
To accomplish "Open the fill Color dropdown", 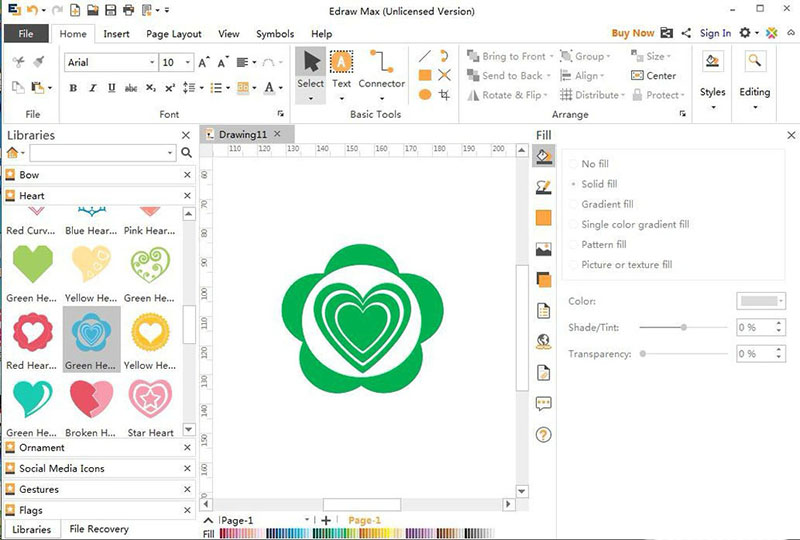I will point(761,301).
